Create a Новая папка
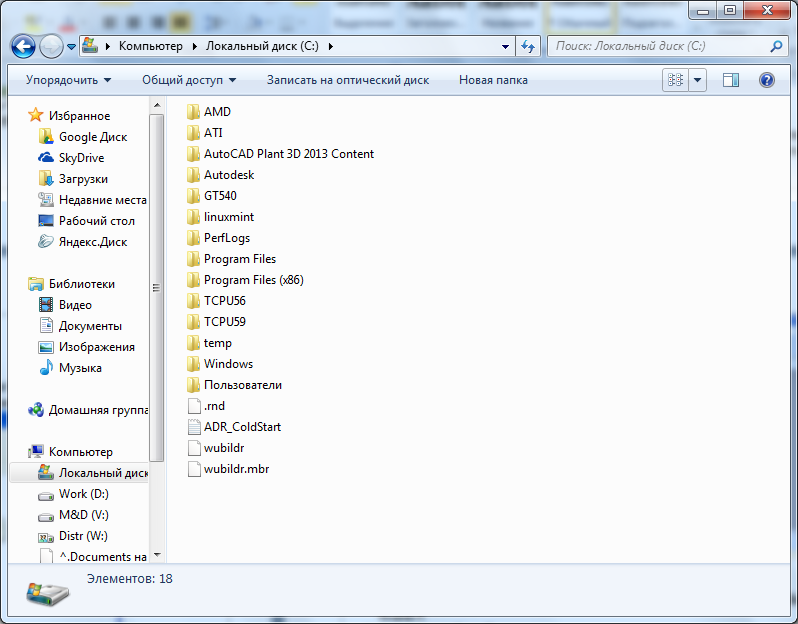This screenshot has width=798, height=624. (x=493, y=80)
